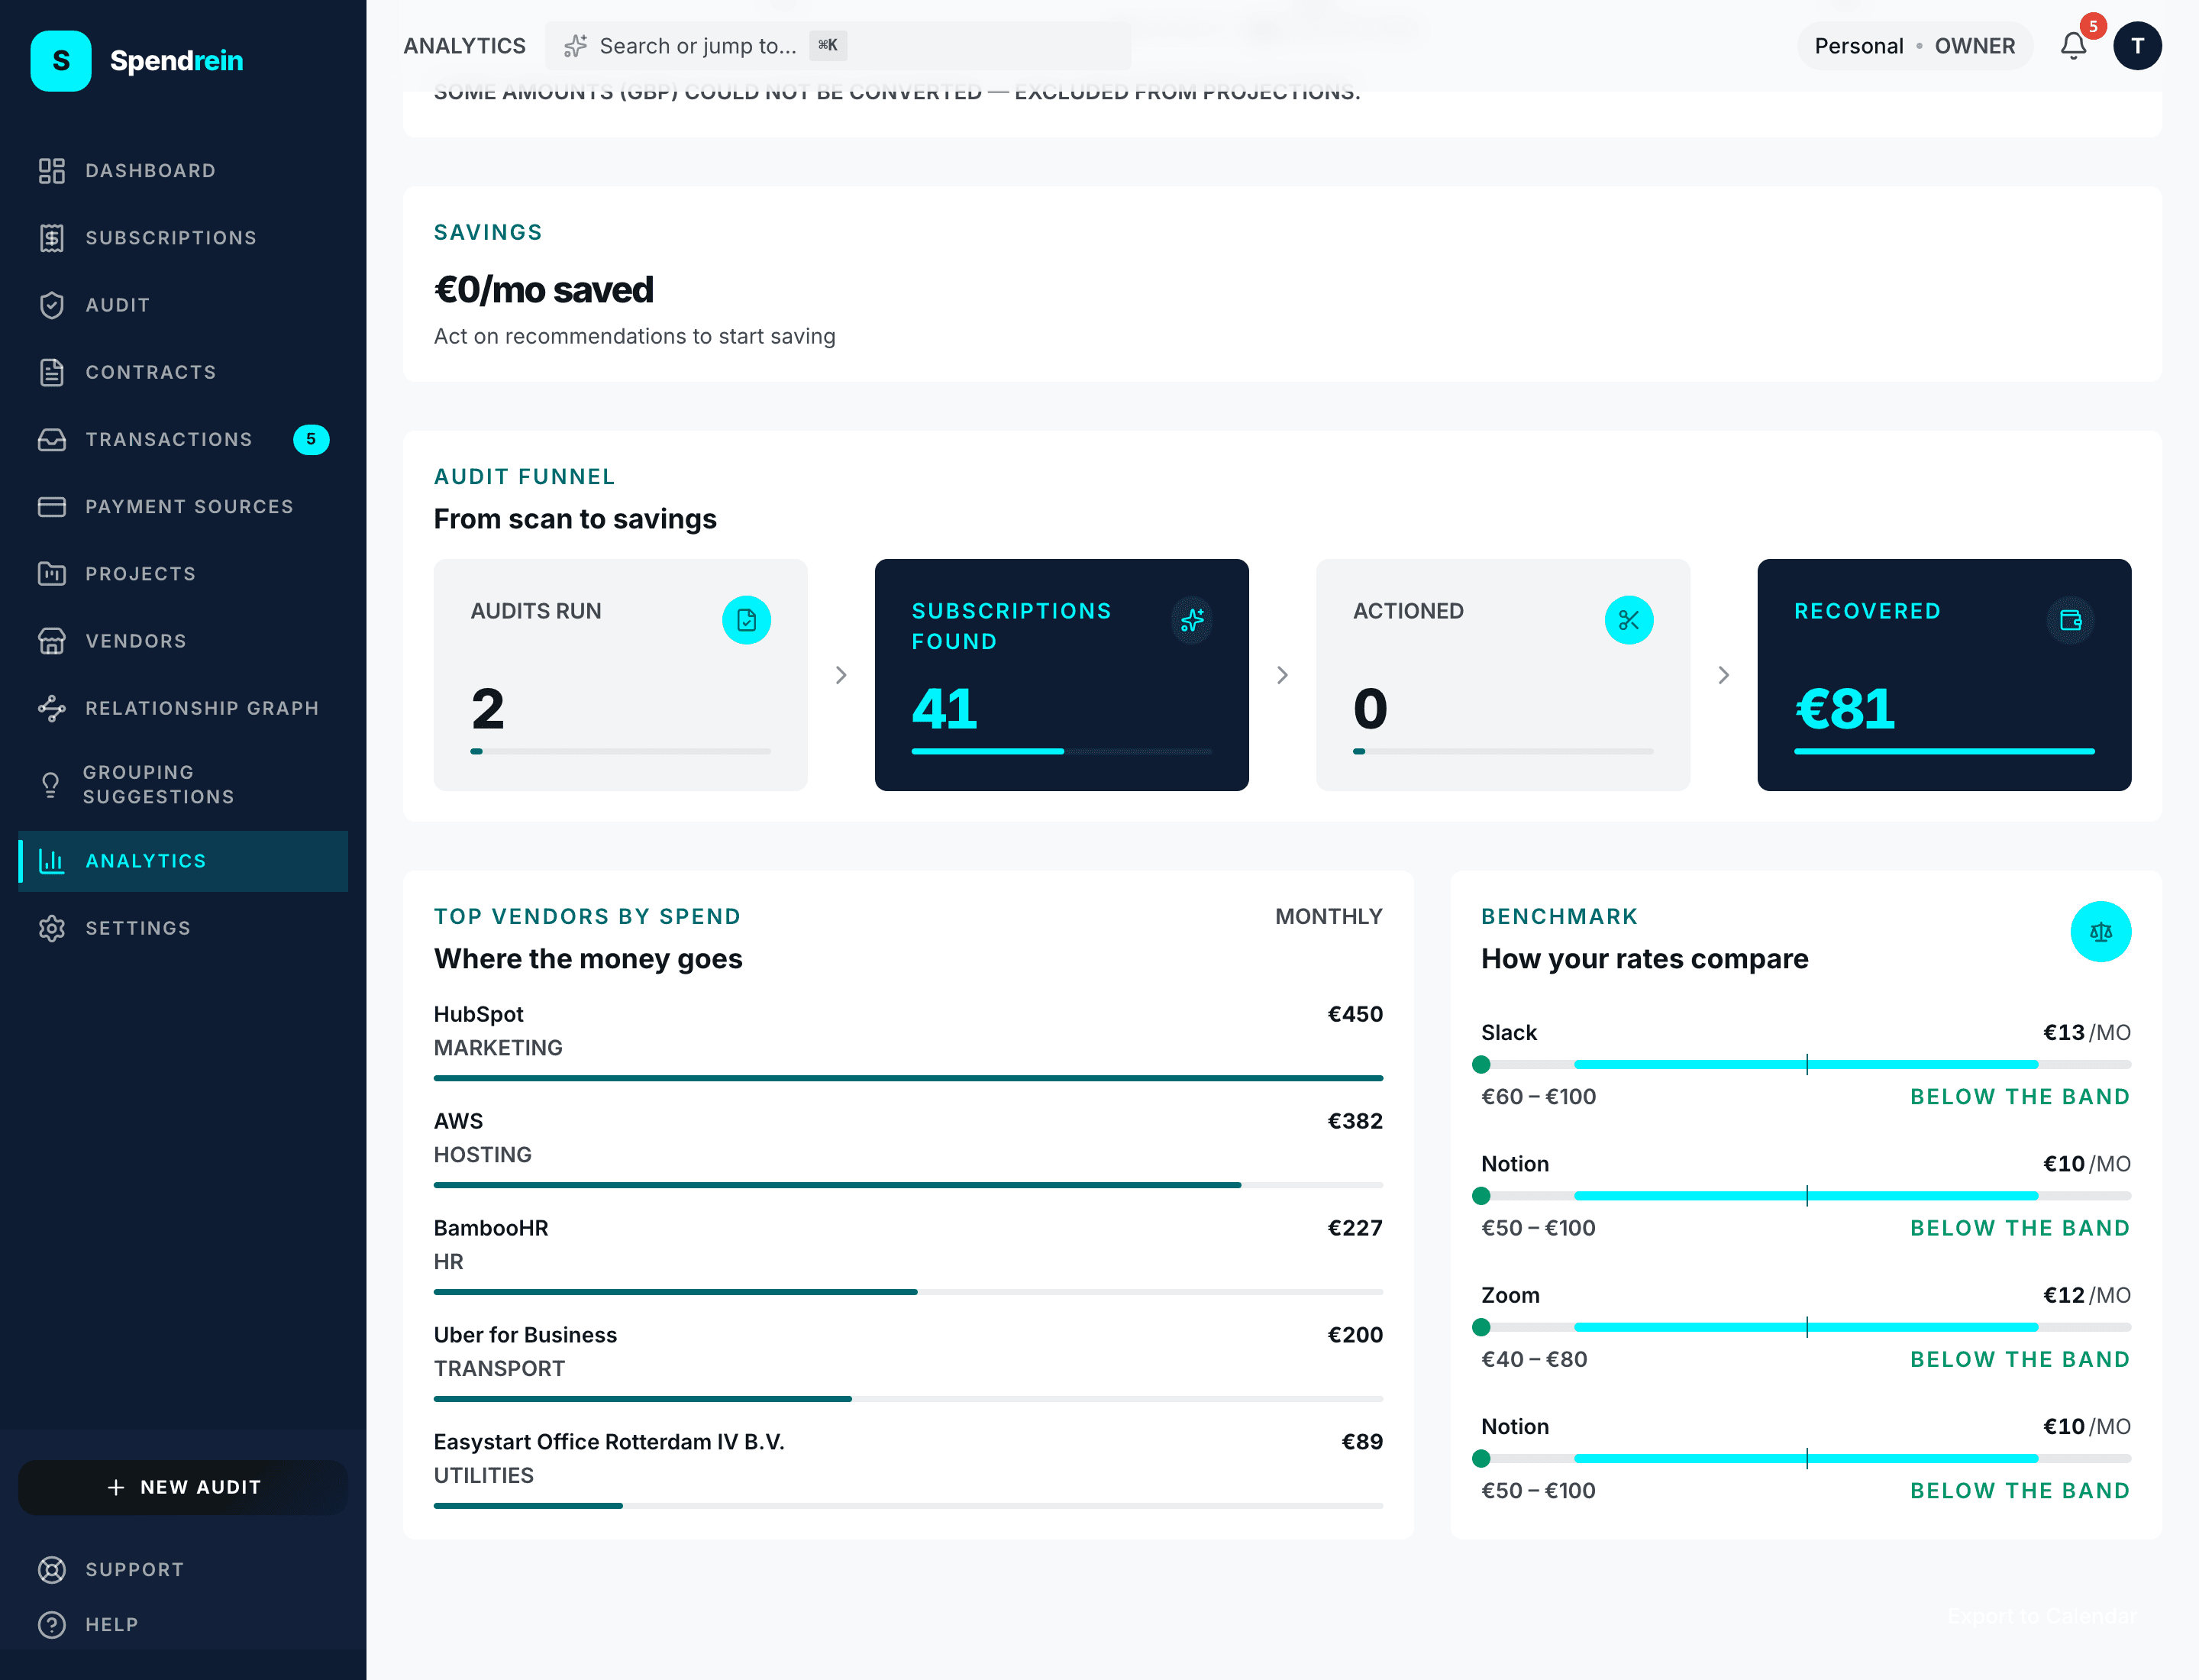The height and width of the screenshot is (1680, 2199).
Task: Navigate to Contracts
Action: (x=183, y=372)
